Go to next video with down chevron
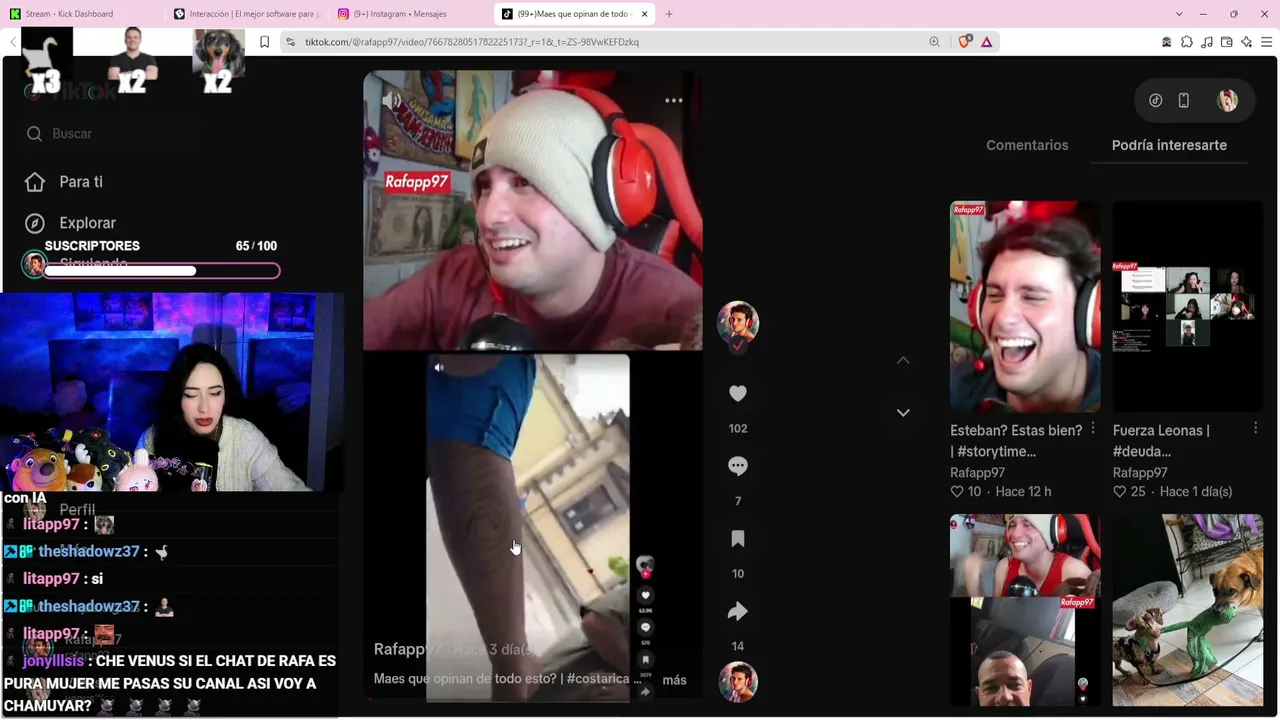The width and height of the screenshot is (1280, 720). [x=903, y=412]
